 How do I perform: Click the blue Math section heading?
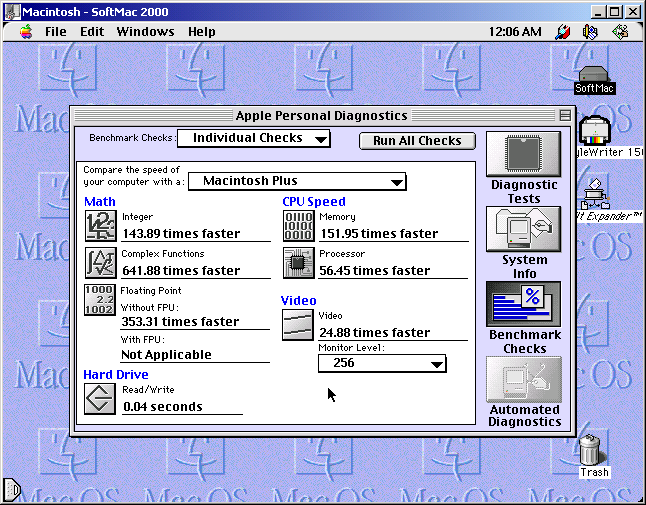point(100,202)
